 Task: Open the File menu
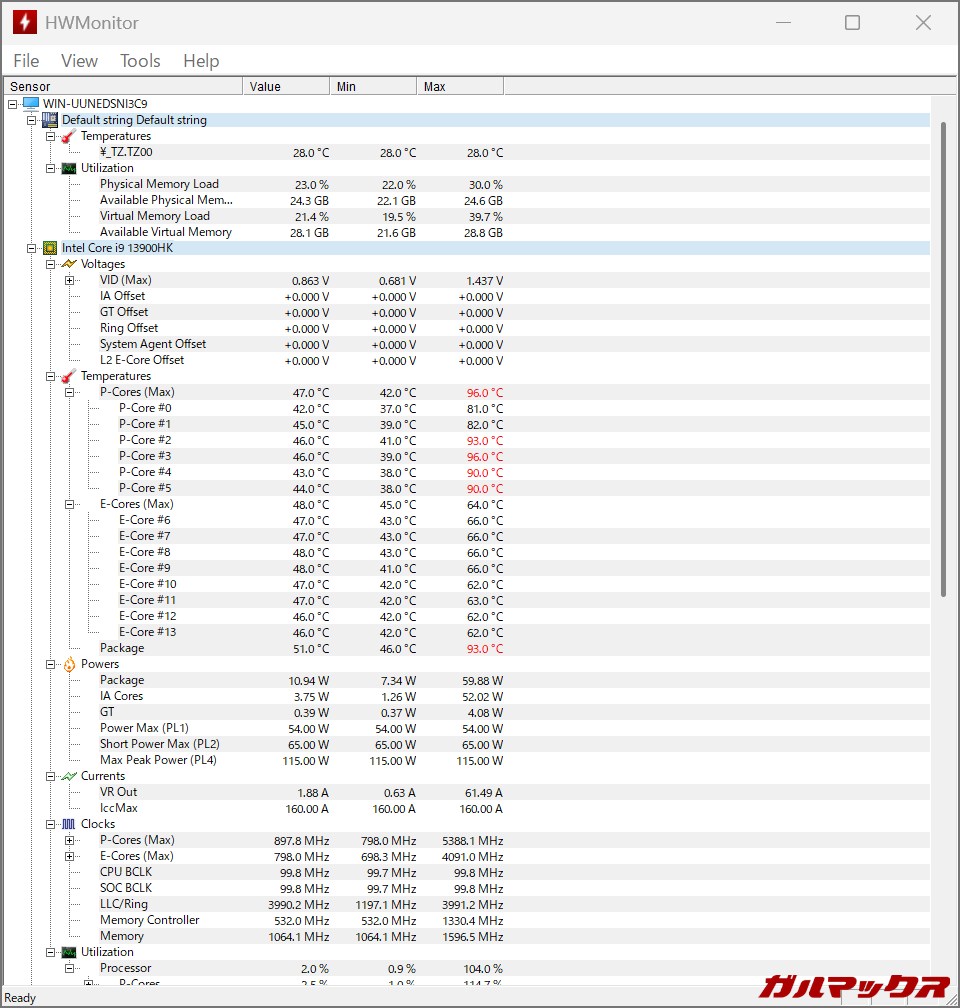(x=26, y=61)
